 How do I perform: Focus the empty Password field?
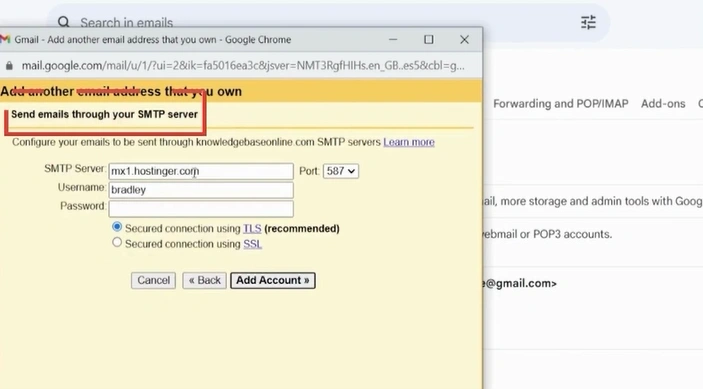(201, 209)
